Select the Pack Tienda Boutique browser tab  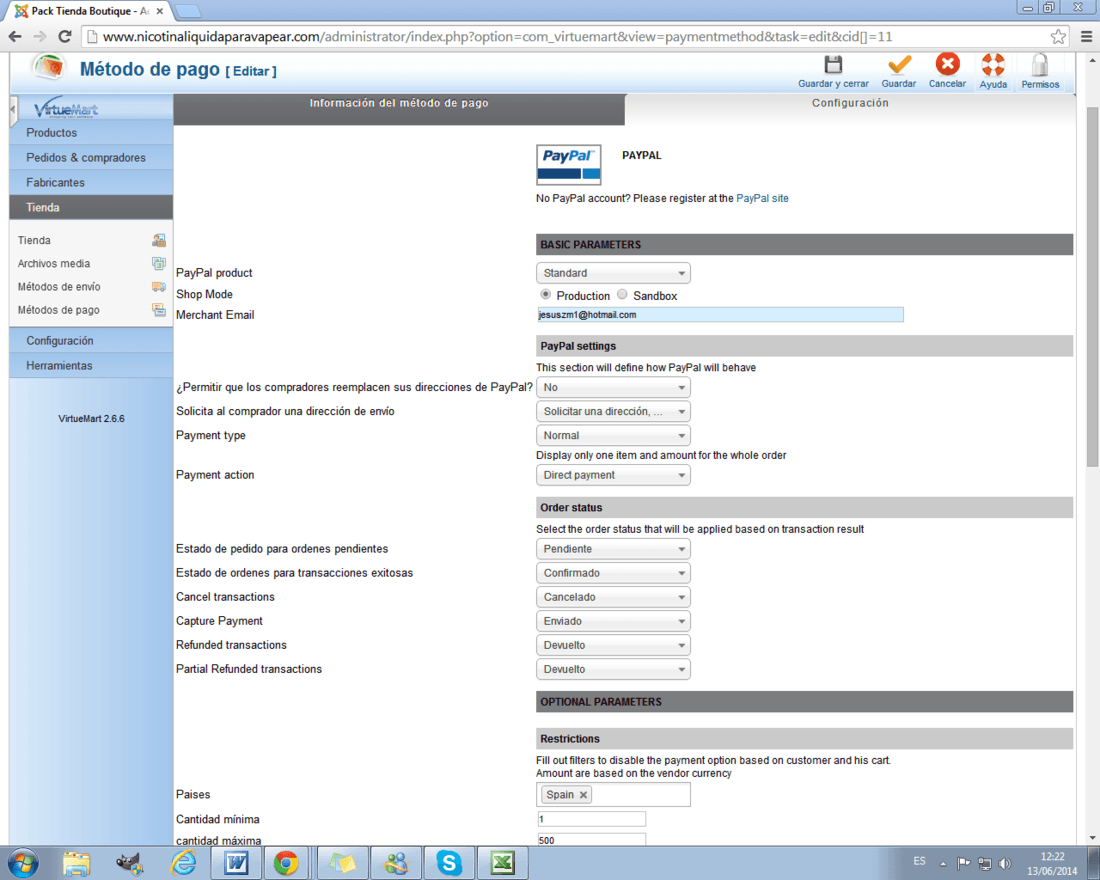[90, 11]
